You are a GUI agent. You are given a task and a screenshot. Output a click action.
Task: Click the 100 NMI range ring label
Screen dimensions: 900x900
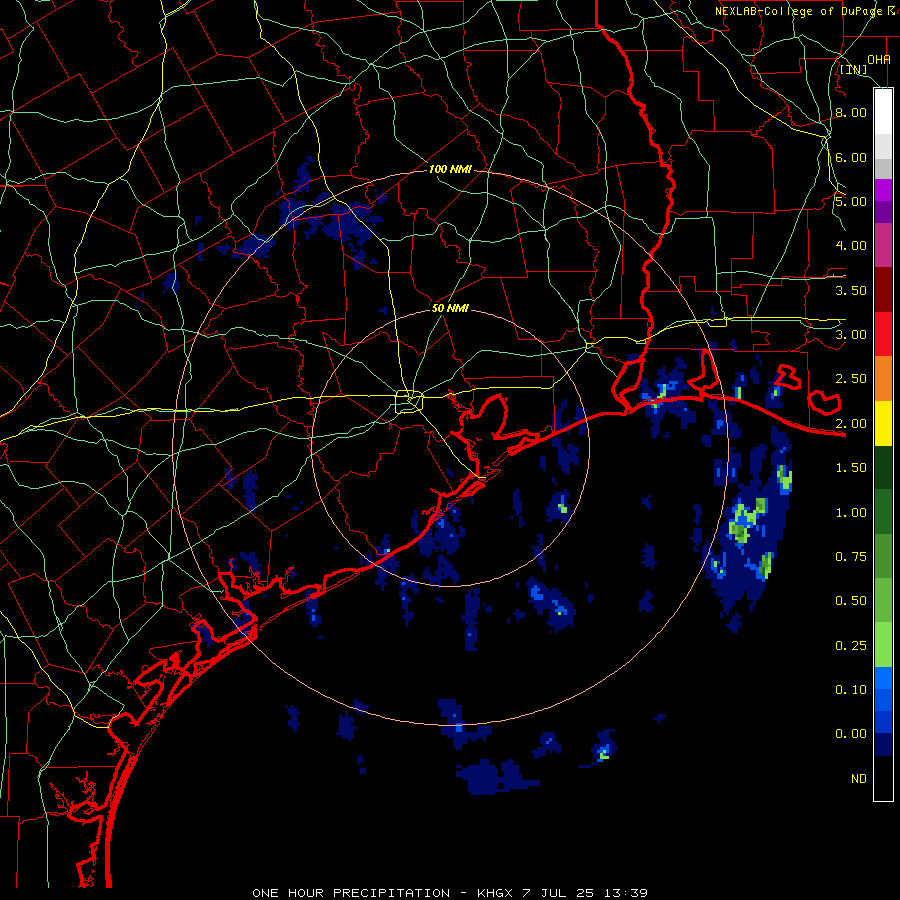pos(450,169)
